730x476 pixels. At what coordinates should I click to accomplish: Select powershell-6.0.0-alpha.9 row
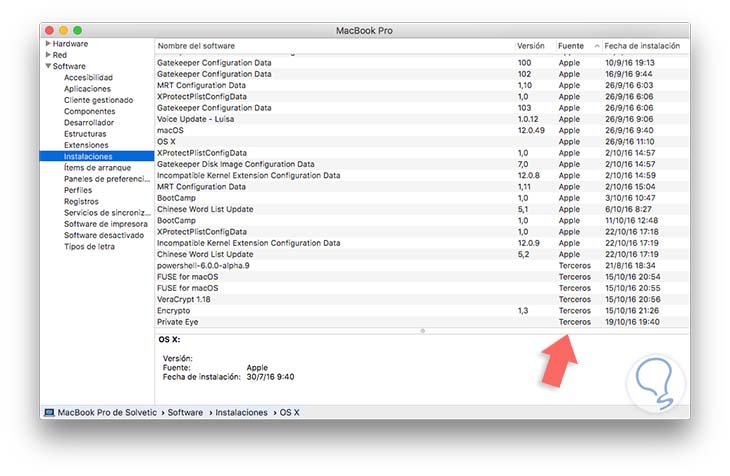(422, 265)
